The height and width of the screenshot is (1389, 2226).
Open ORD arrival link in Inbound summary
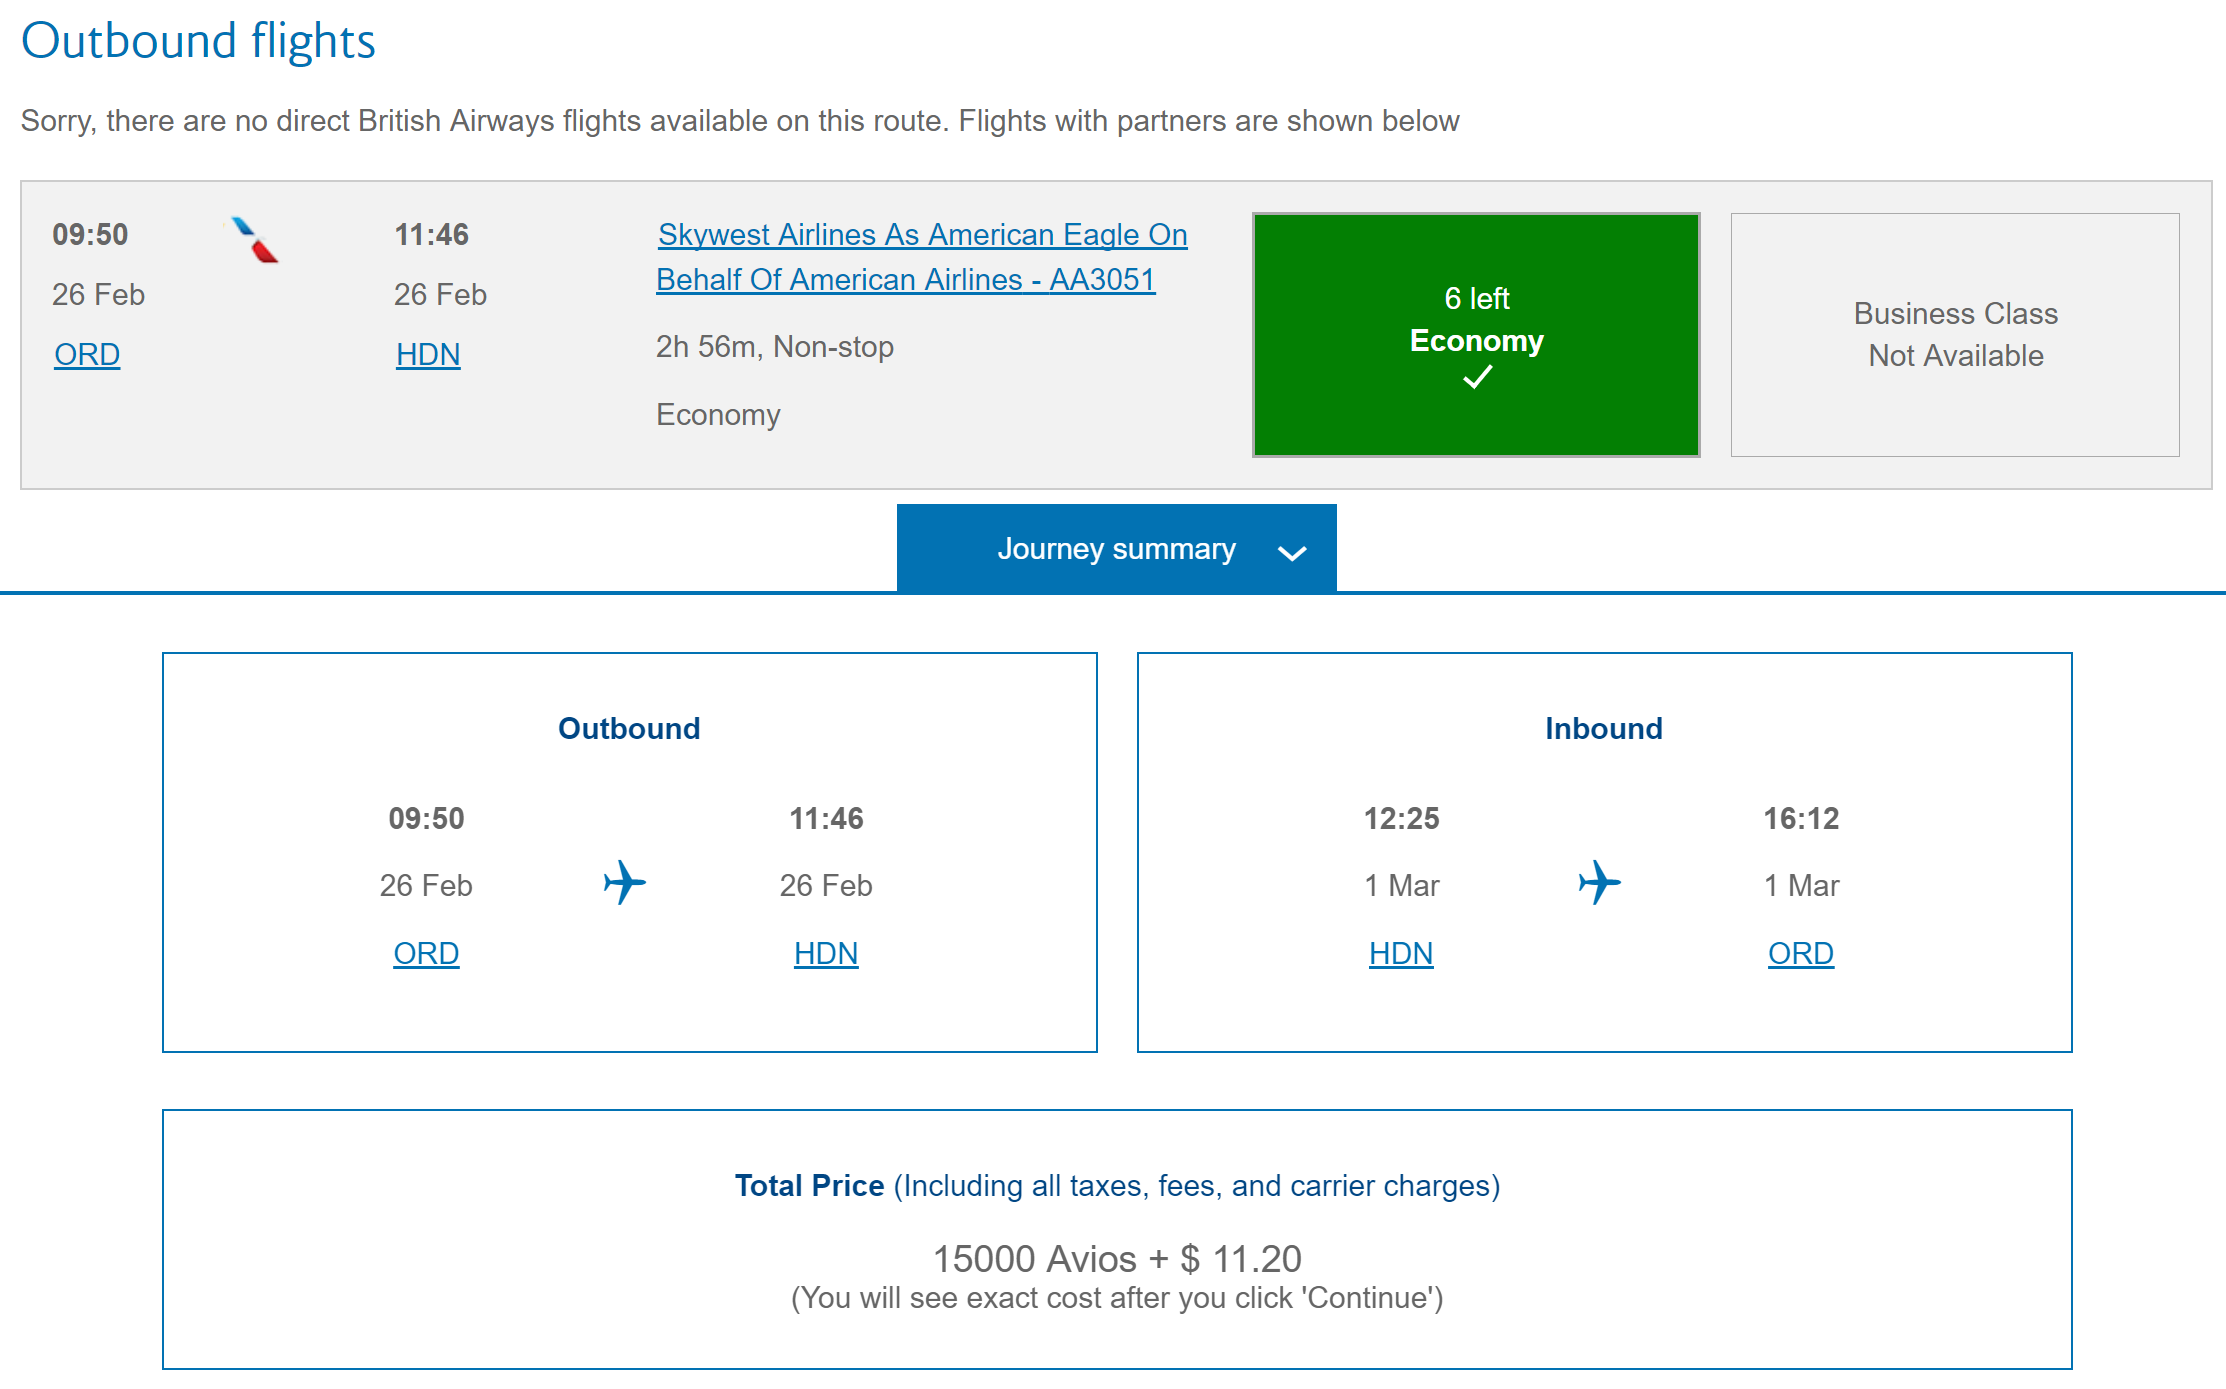tap(1800, 954)
